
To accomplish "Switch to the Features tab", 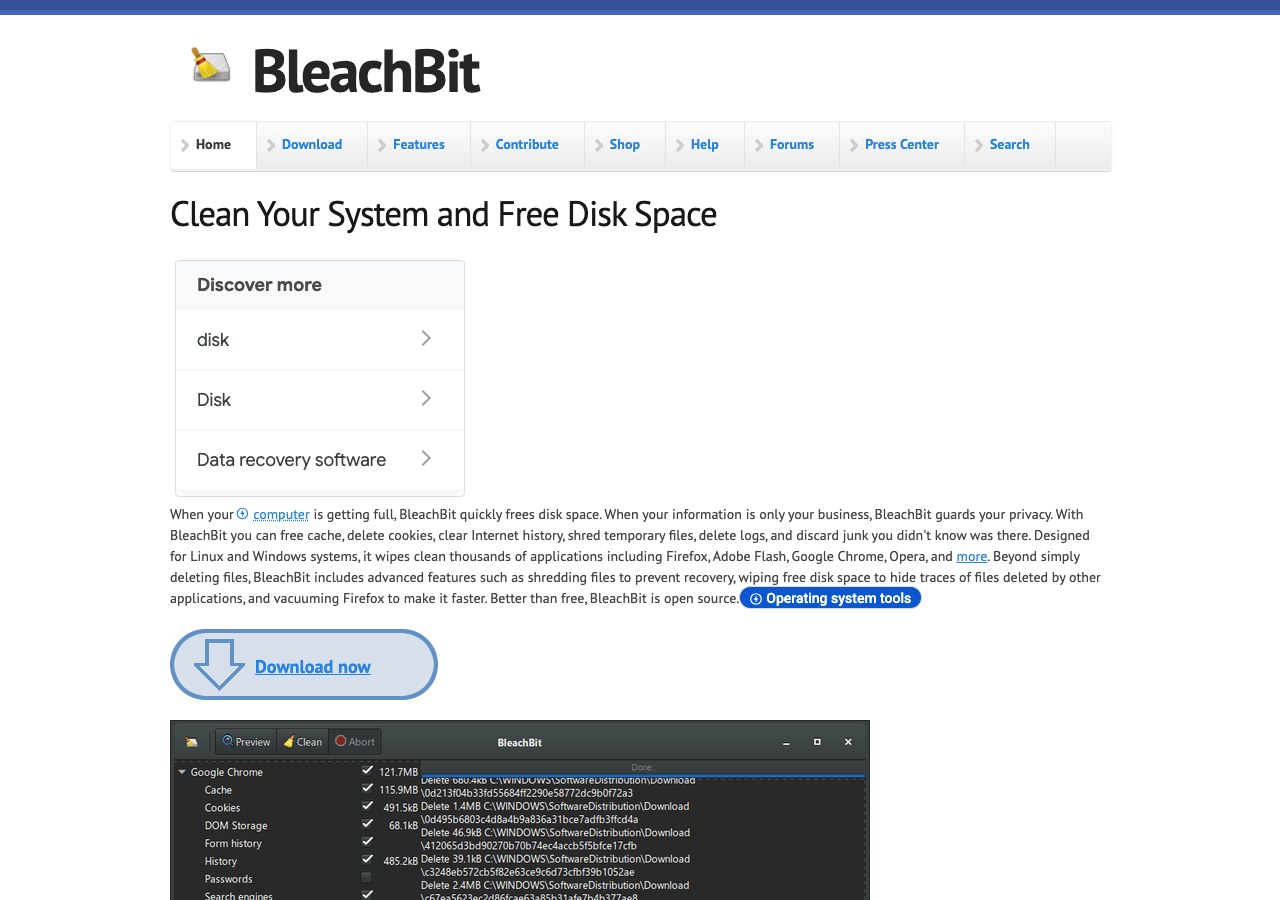I will click(x=418, y=144).
